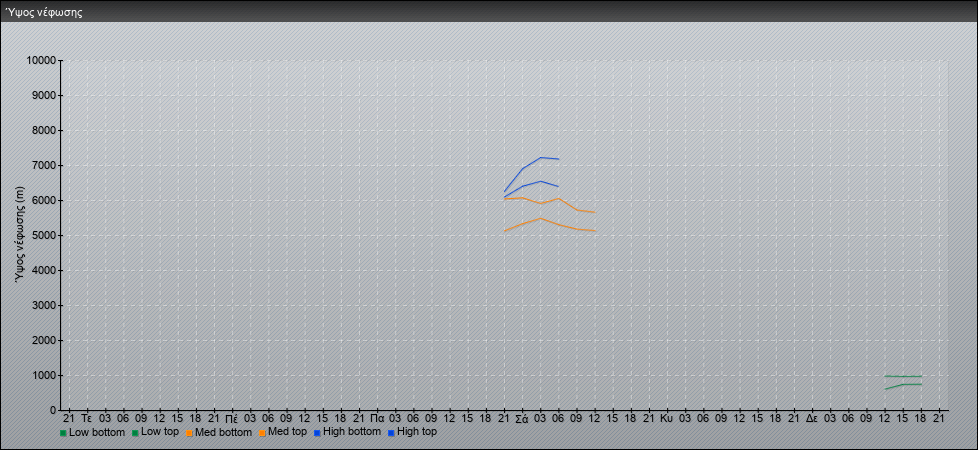Image resolution: width=978 pixels, height=450 pixels.
Task: Select the 'Med bottom' legend label
Action: click(223, 432)
